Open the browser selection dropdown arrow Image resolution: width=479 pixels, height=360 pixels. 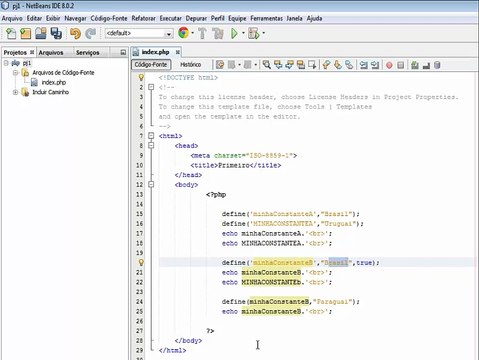tap(193, 33)
